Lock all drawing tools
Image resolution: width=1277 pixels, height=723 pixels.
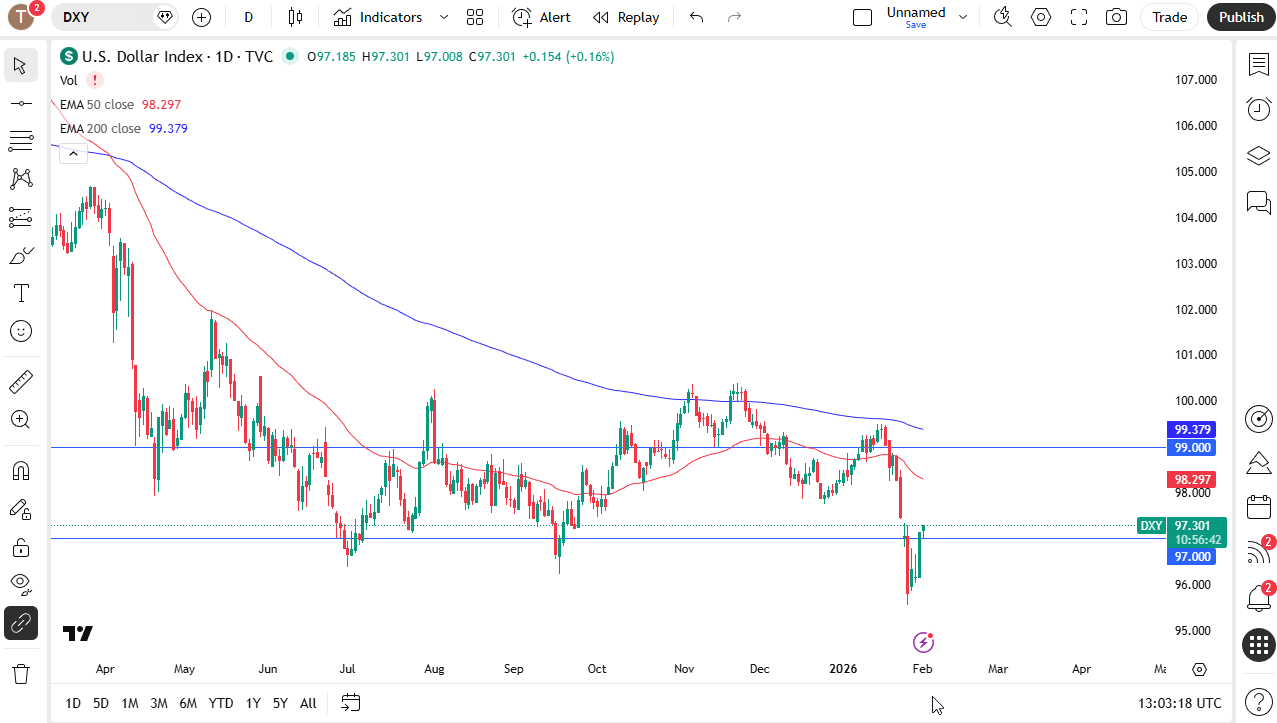tap(21, 547)
